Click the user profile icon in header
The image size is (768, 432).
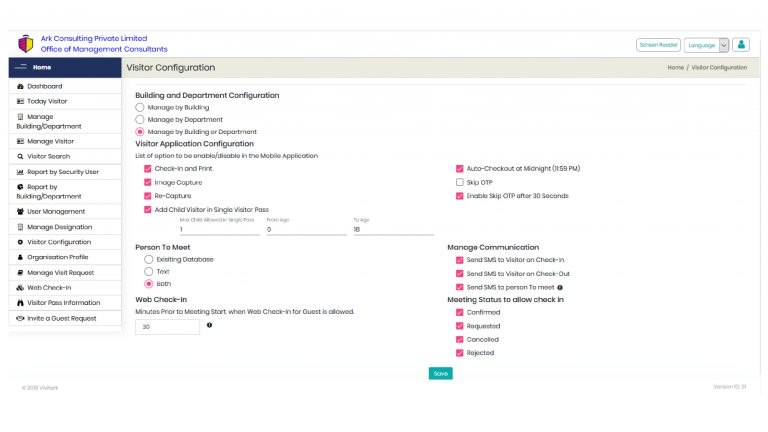[x=740, y=45]
